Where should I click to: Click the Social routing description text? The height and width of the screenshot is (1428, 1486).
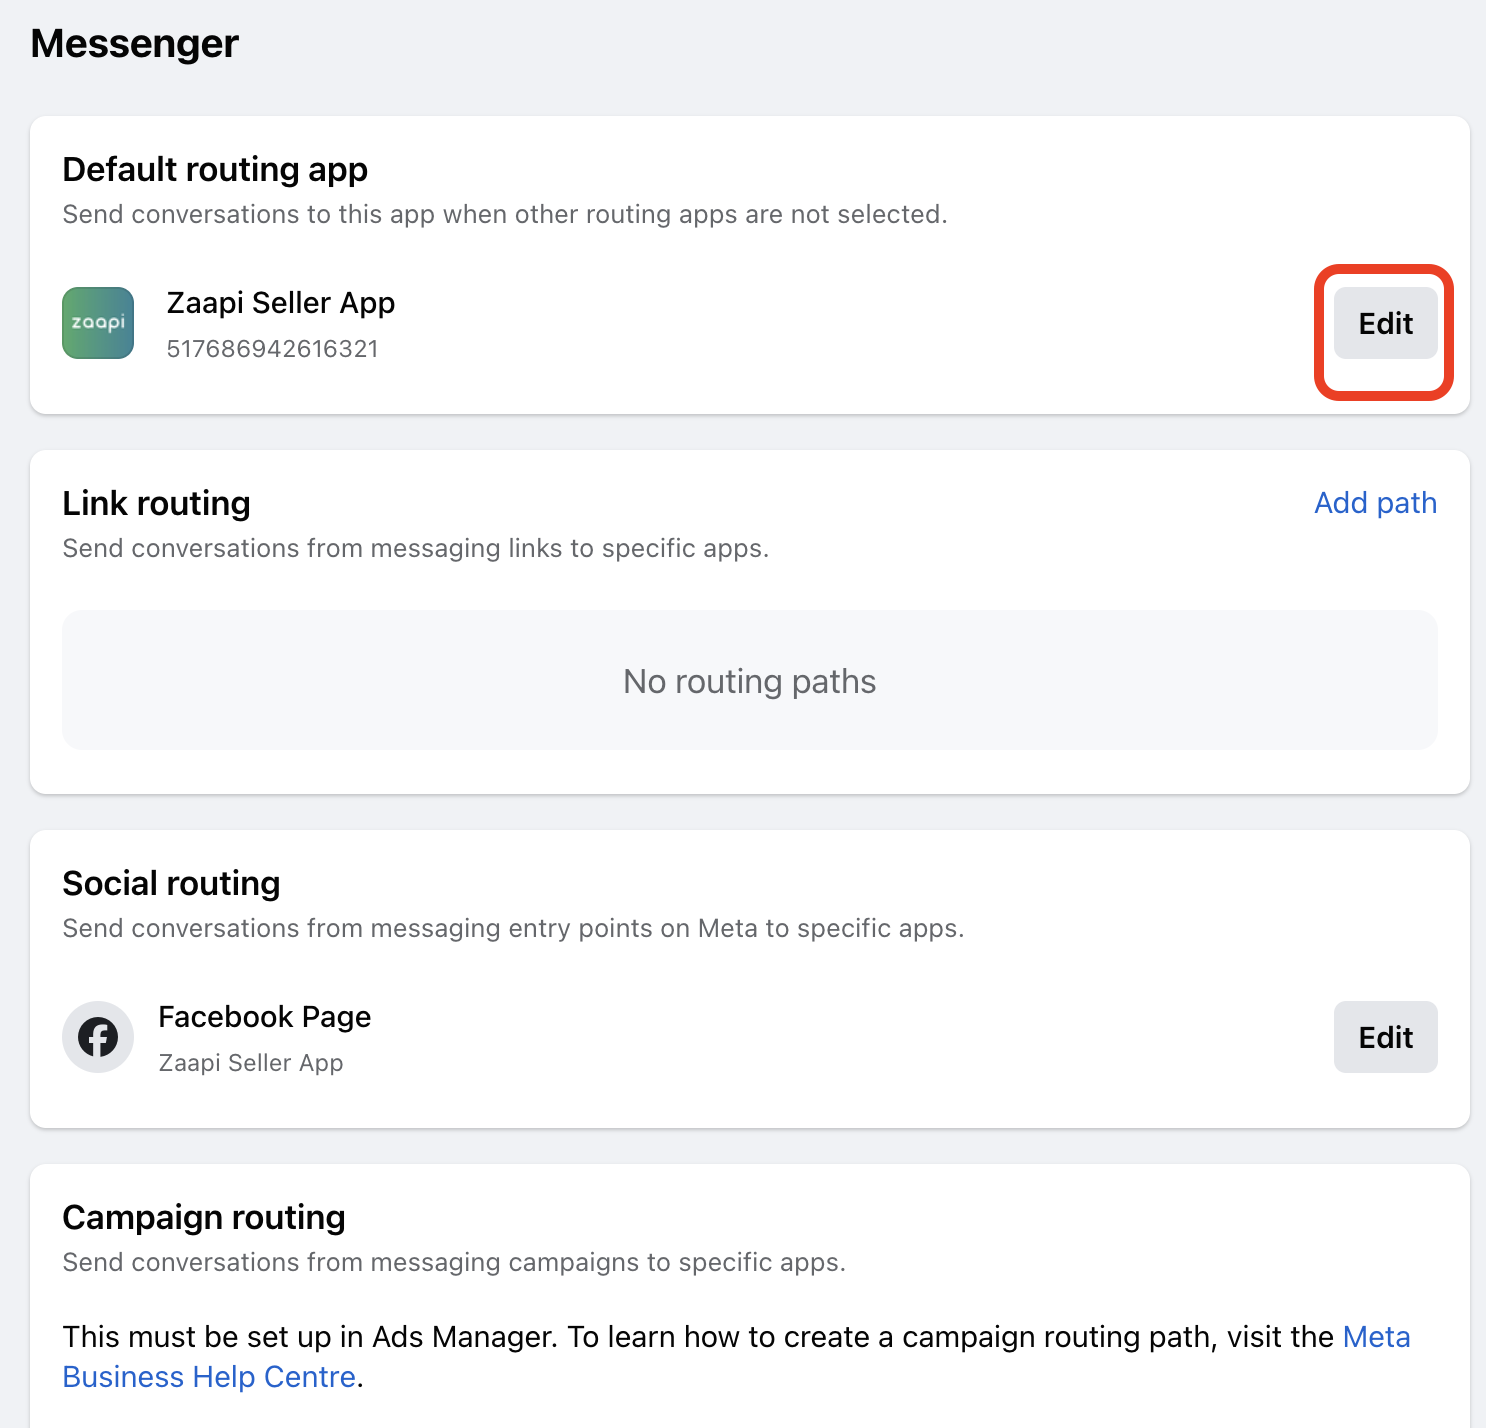[512, 929]
